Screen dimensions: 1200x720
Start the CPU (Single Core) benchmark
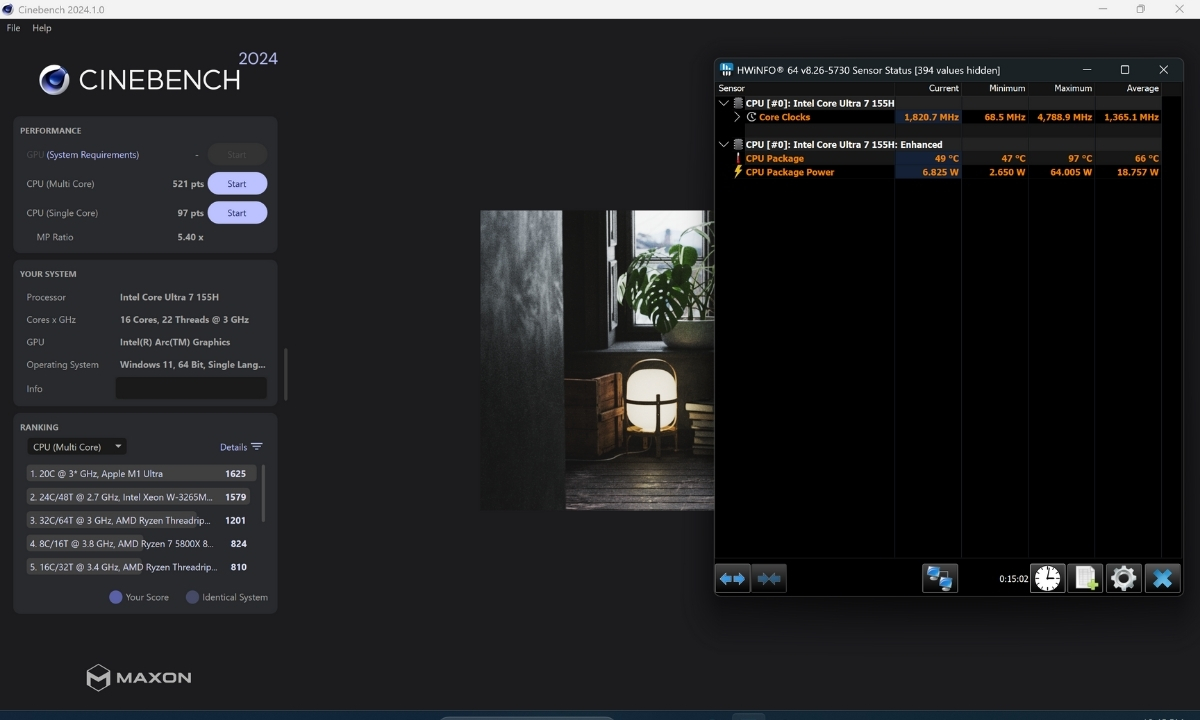tap(237, 213)
